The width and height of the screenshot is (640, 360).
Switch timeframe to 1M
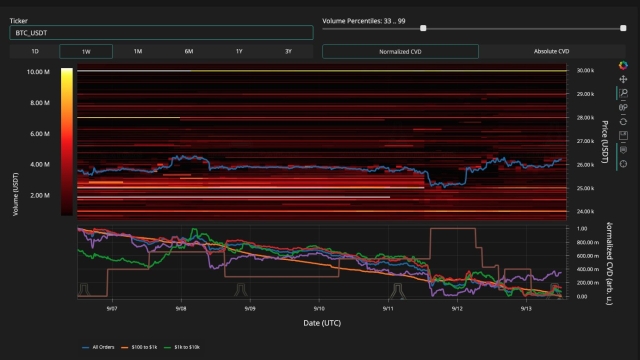138,51
